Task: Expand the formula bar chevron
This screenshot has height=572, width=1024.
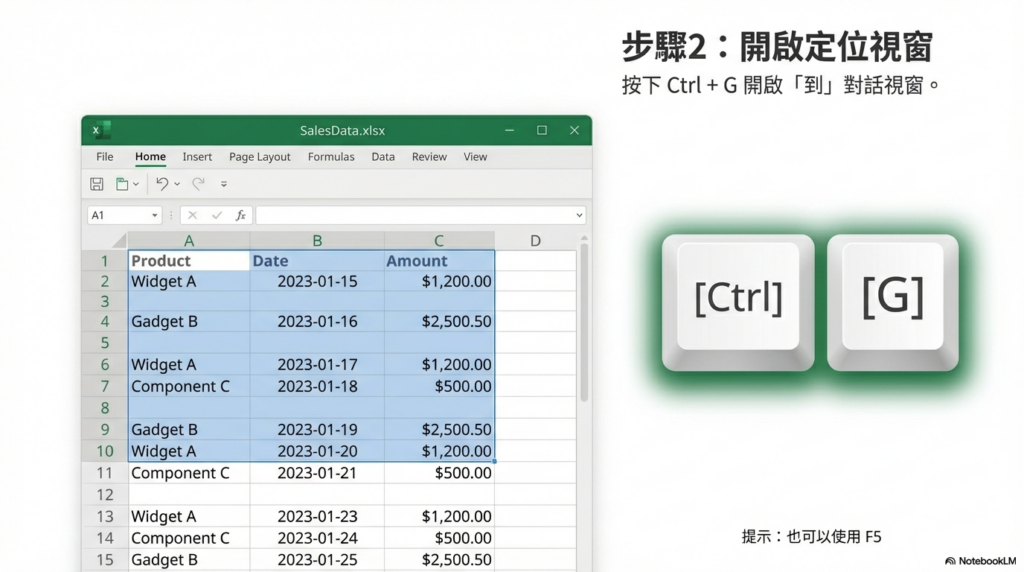Action: [579, 215]
